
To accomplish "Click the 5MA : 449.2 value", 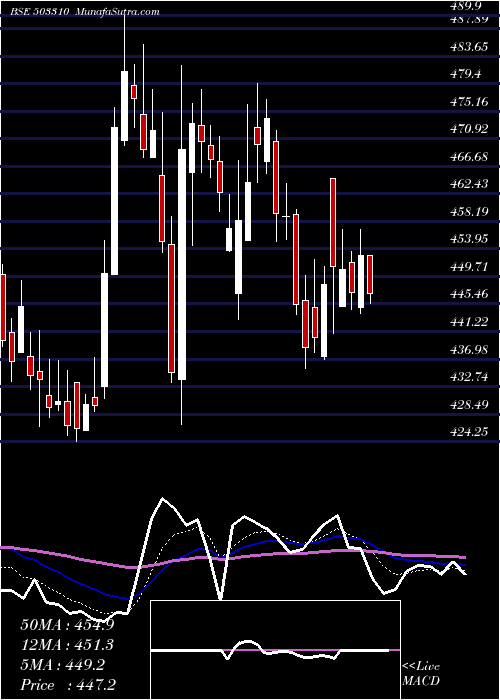I will point(62,665).
